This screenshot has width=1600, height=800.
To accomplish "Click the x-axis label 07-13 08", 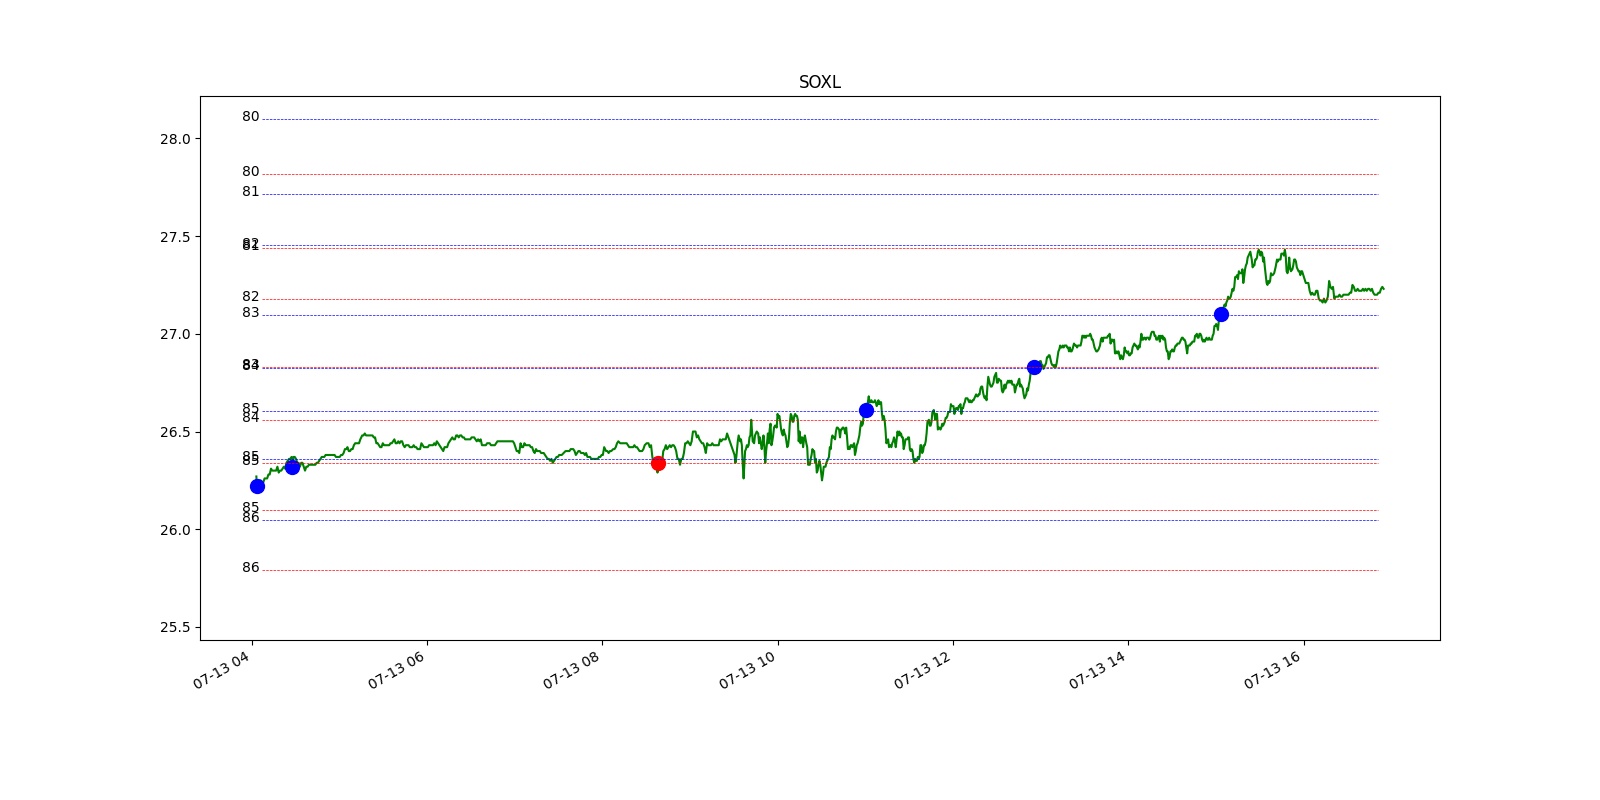I will 571,670.
